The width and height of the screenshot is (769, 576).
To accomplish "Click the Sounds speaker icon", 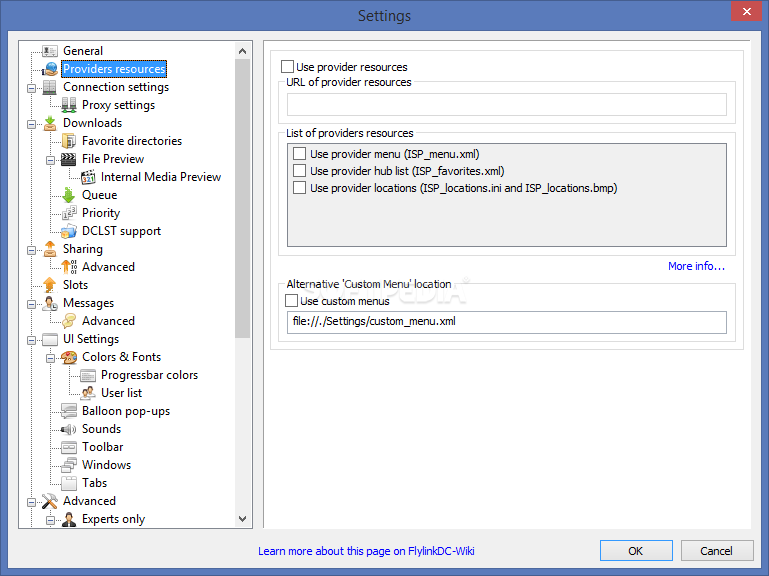I will [69, 429].
